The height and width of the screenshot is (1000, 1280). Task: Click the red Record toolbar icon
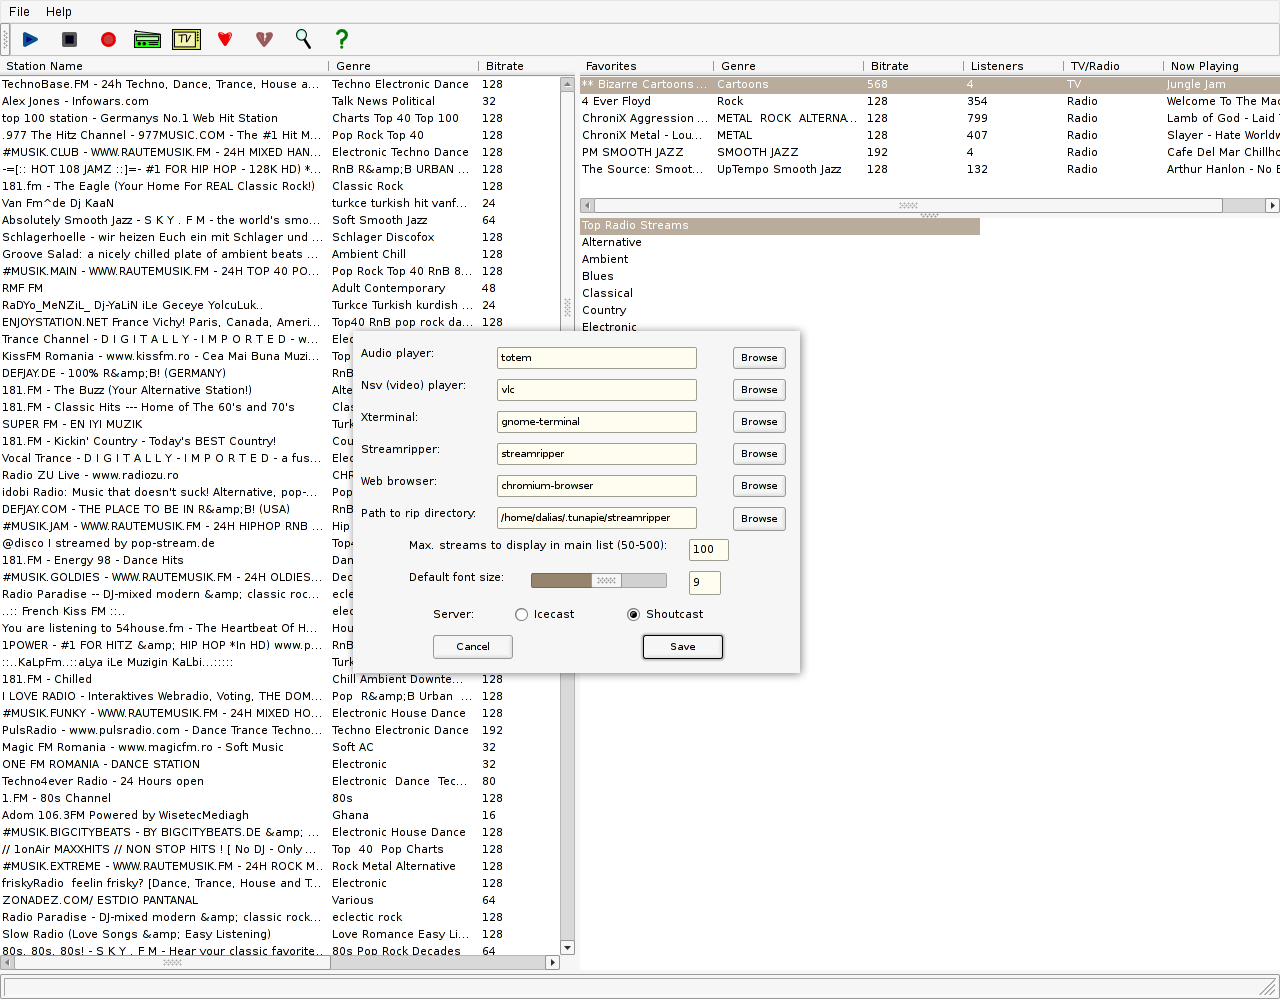(x=108, y=39)
